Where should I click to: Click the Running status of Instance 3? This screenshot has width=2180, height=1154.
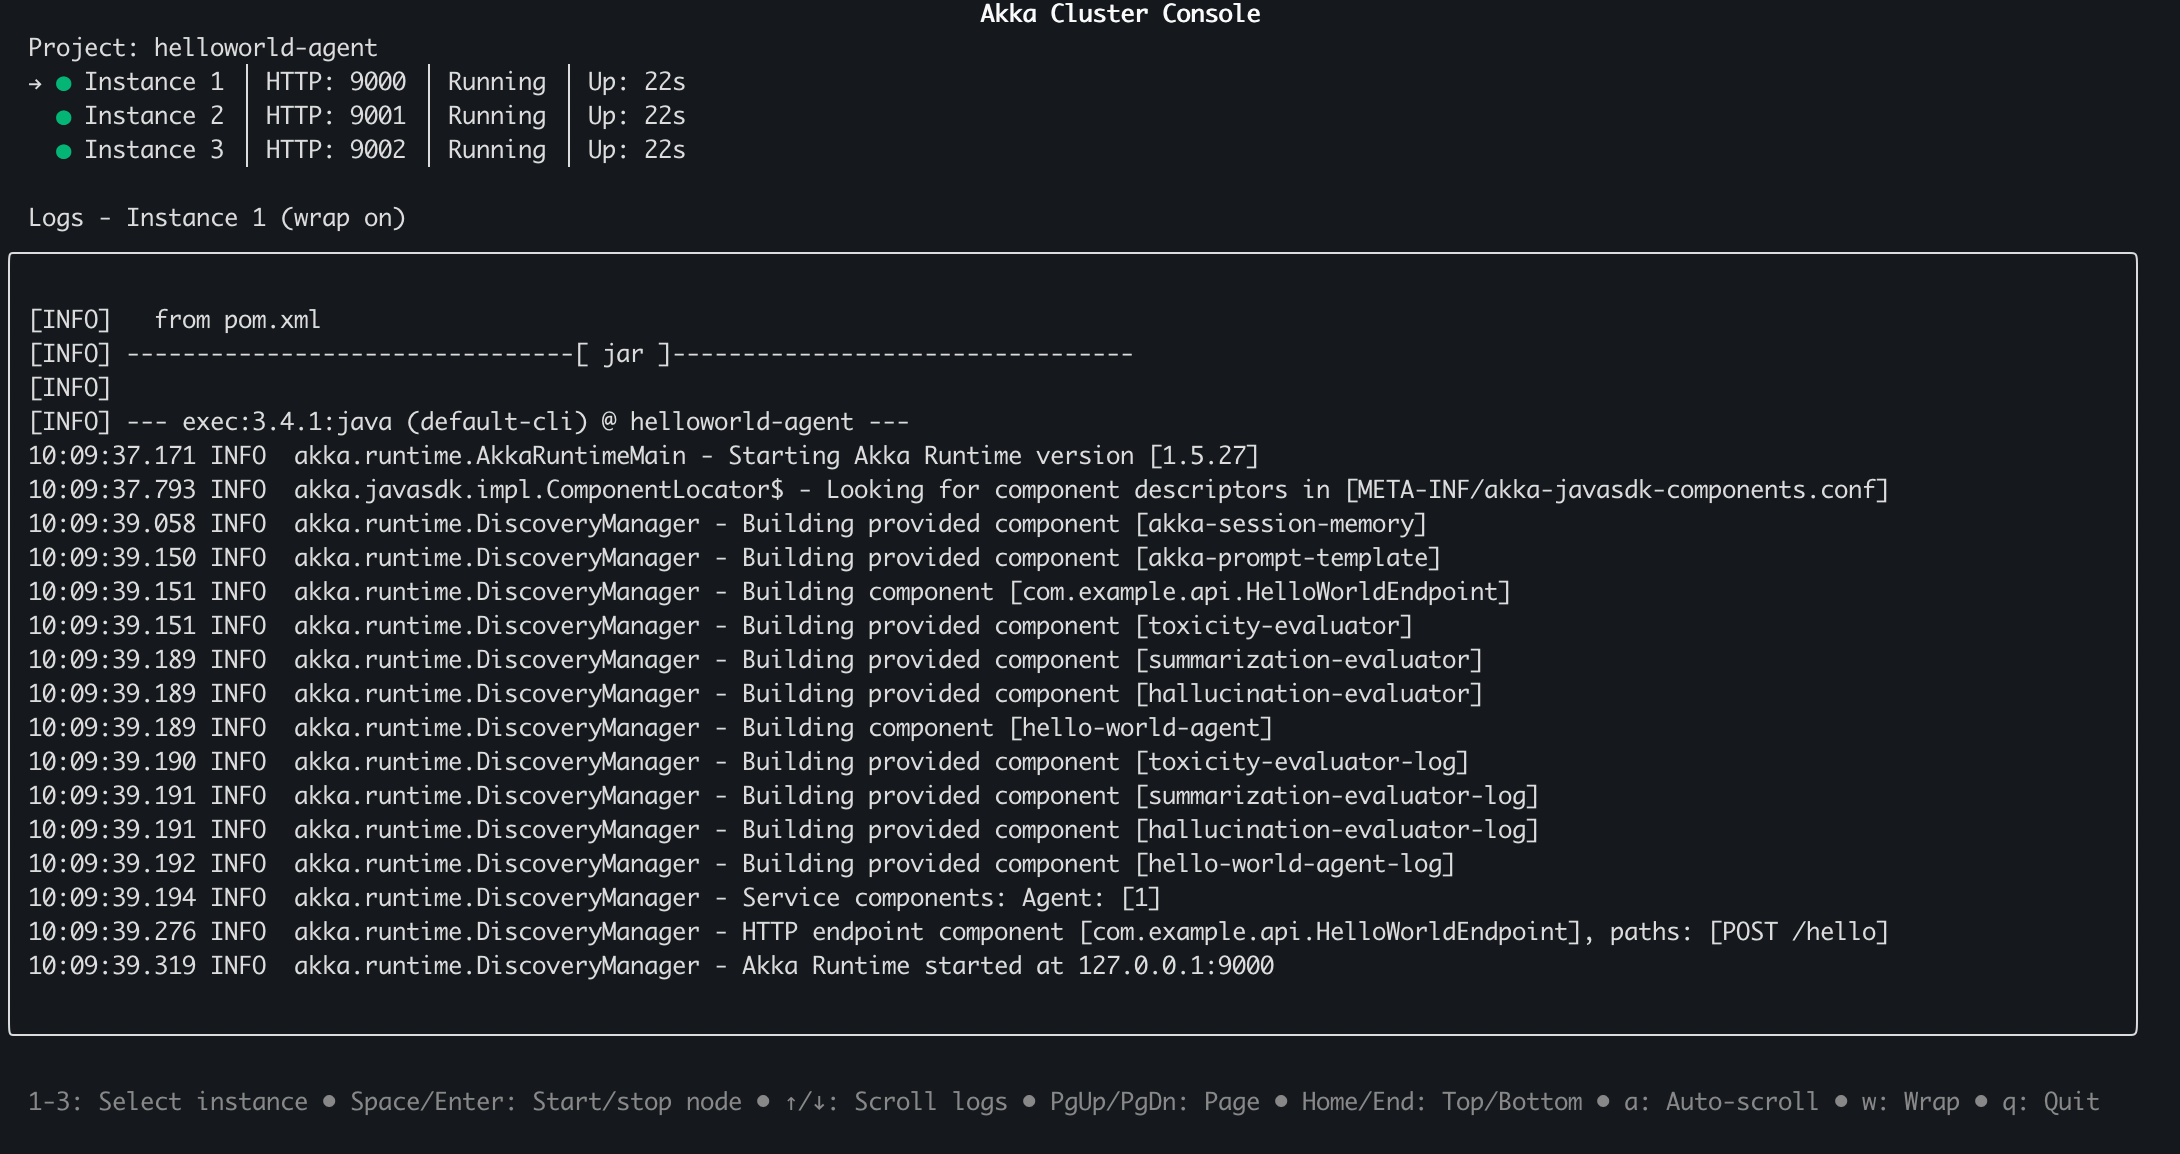click(x=496, y=150)
